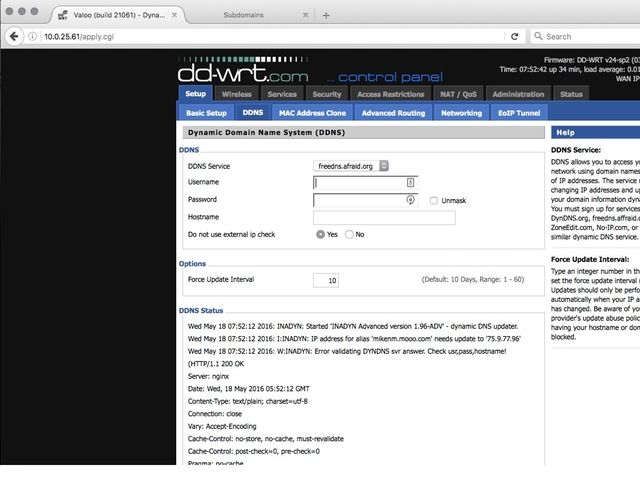The image size is (640, 480).
Task: Go to MAC Address Clone sub-tab
Action: click(312, 113)
